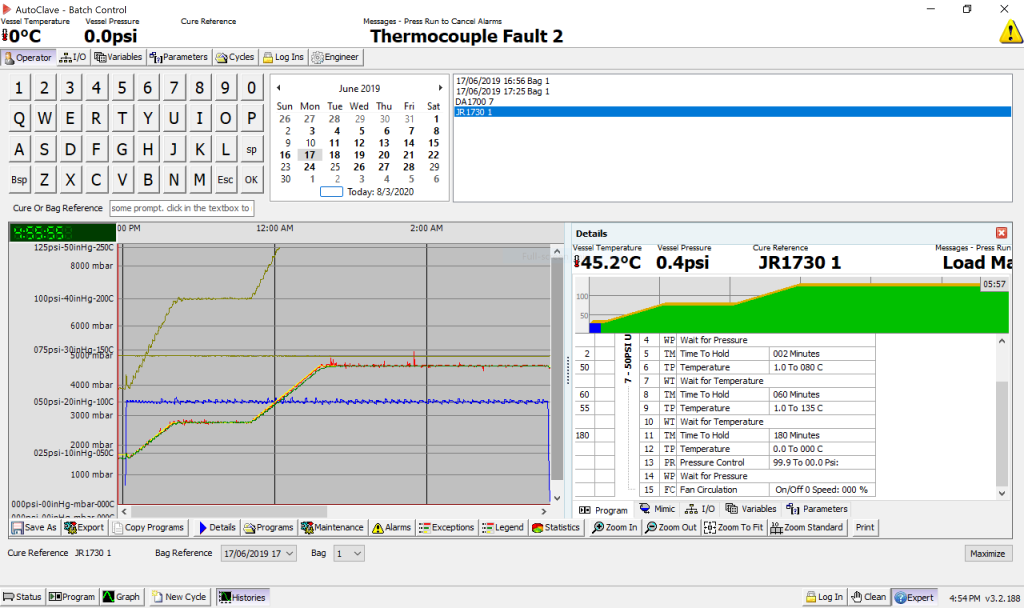Click the Maximize button

tap(988, 553)
